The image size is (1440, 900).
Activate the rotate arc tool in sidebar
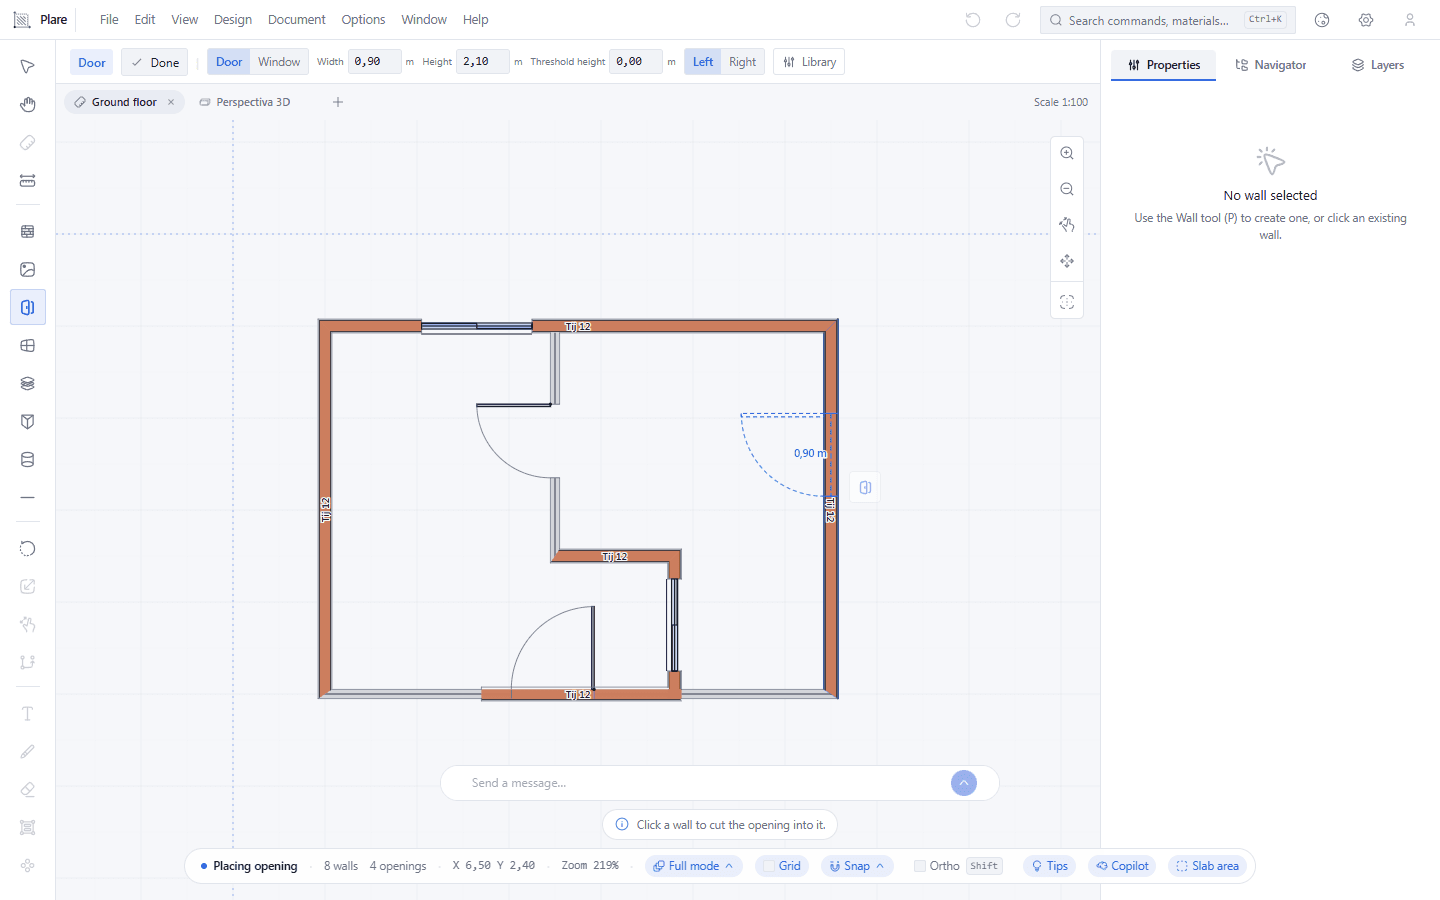[x=28, y=548]
